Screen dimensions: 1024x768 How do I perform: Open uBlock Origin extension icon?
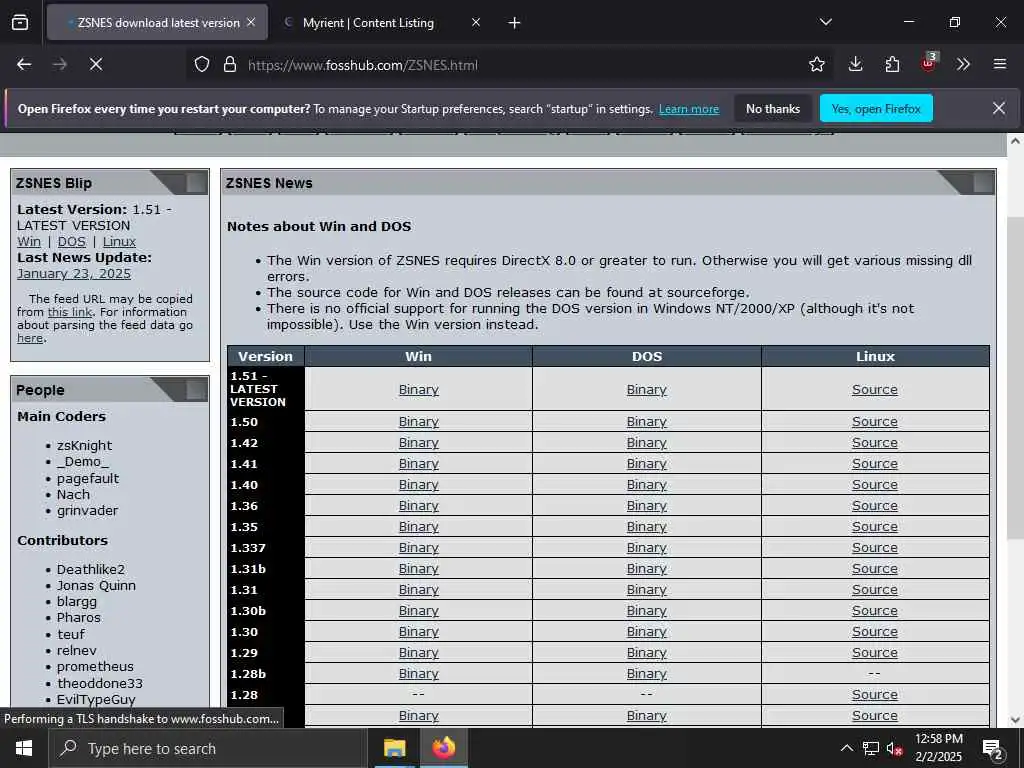click(x=929, y=63)
